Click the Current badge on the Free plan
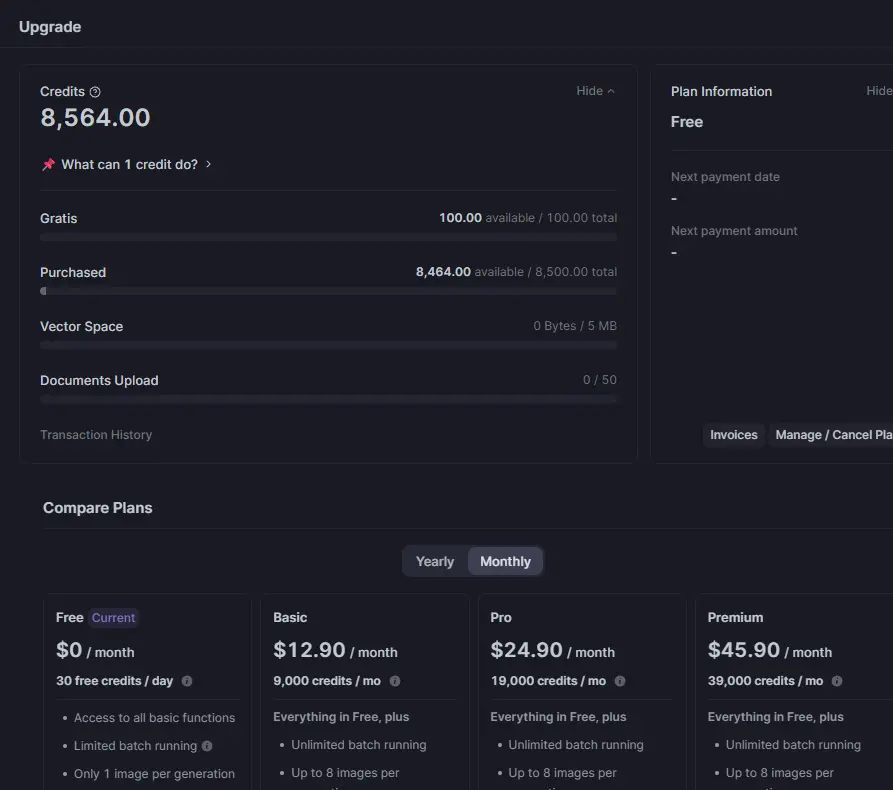This screenshot has height=790, width=893. [113, 617]
